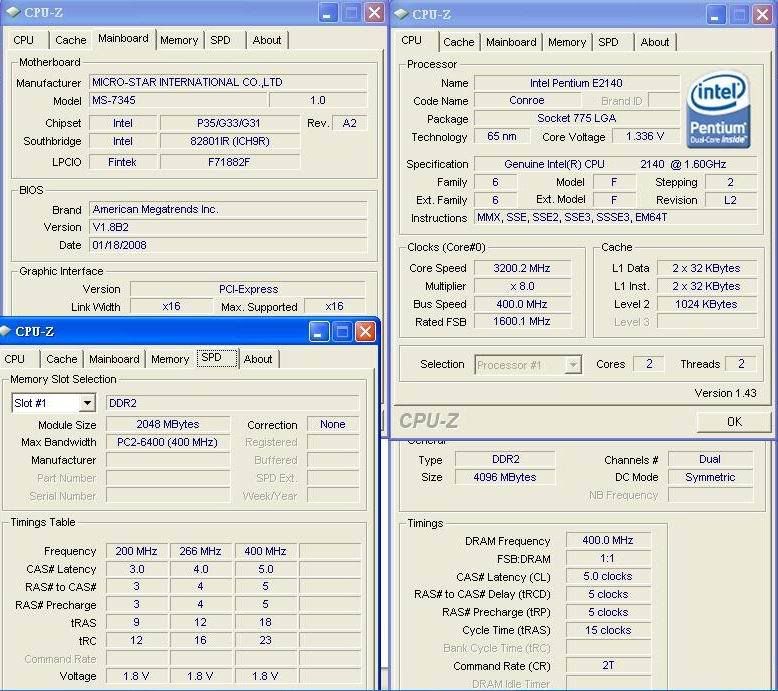
Task: Click the F71882F LPCIO field
Action: point(229,162)
